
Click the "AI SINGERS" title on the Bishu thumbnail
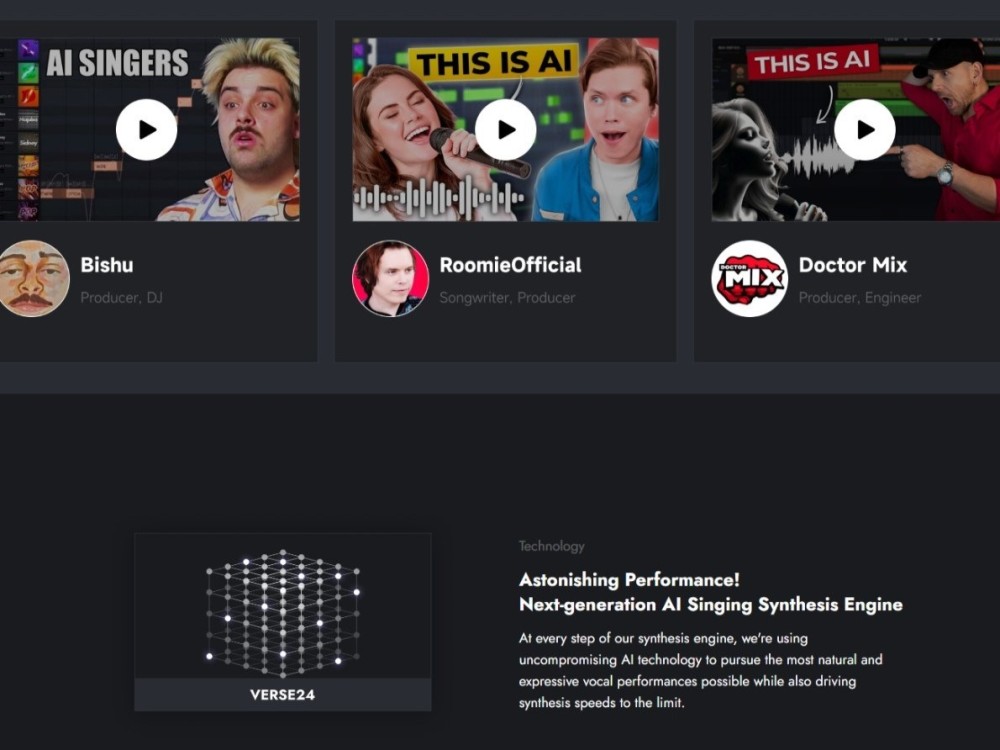tap(117, 62)
